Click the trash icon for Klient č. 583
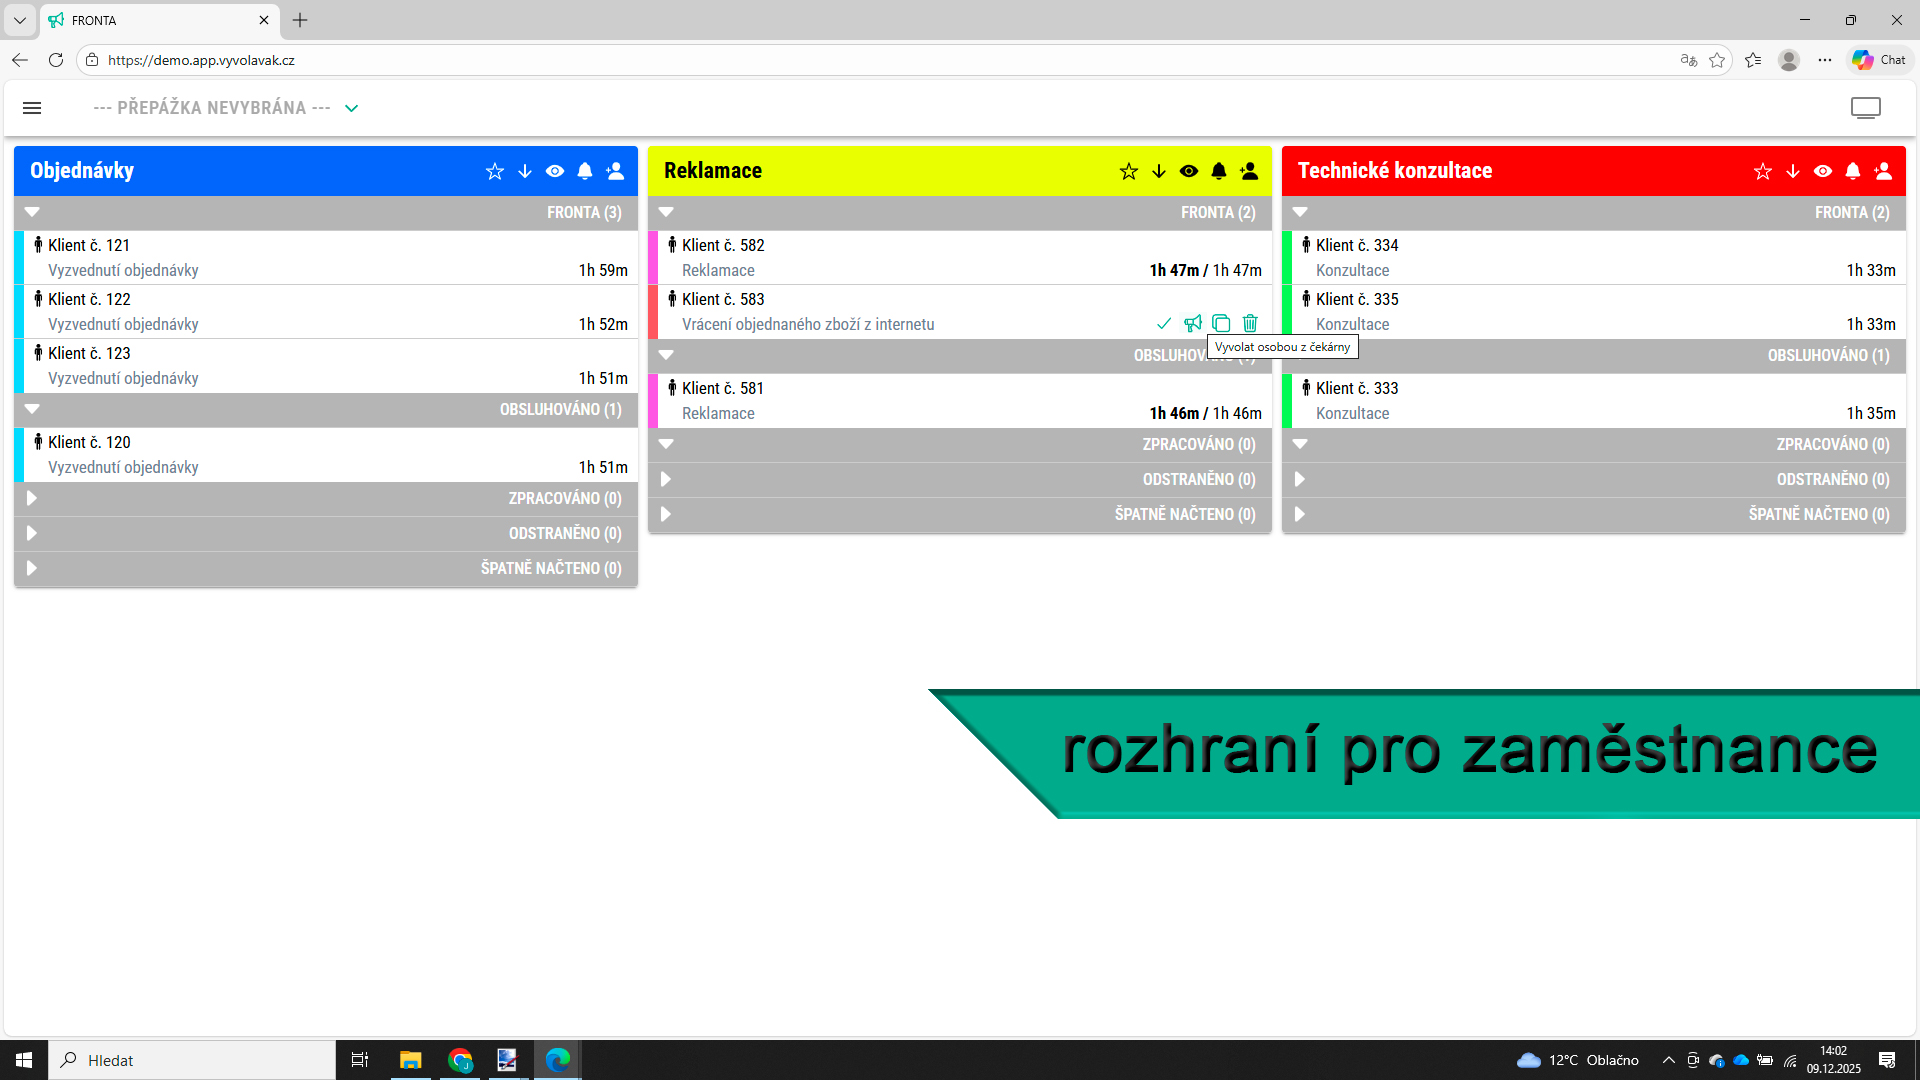1920x1080 pixels. [1250, 323]
